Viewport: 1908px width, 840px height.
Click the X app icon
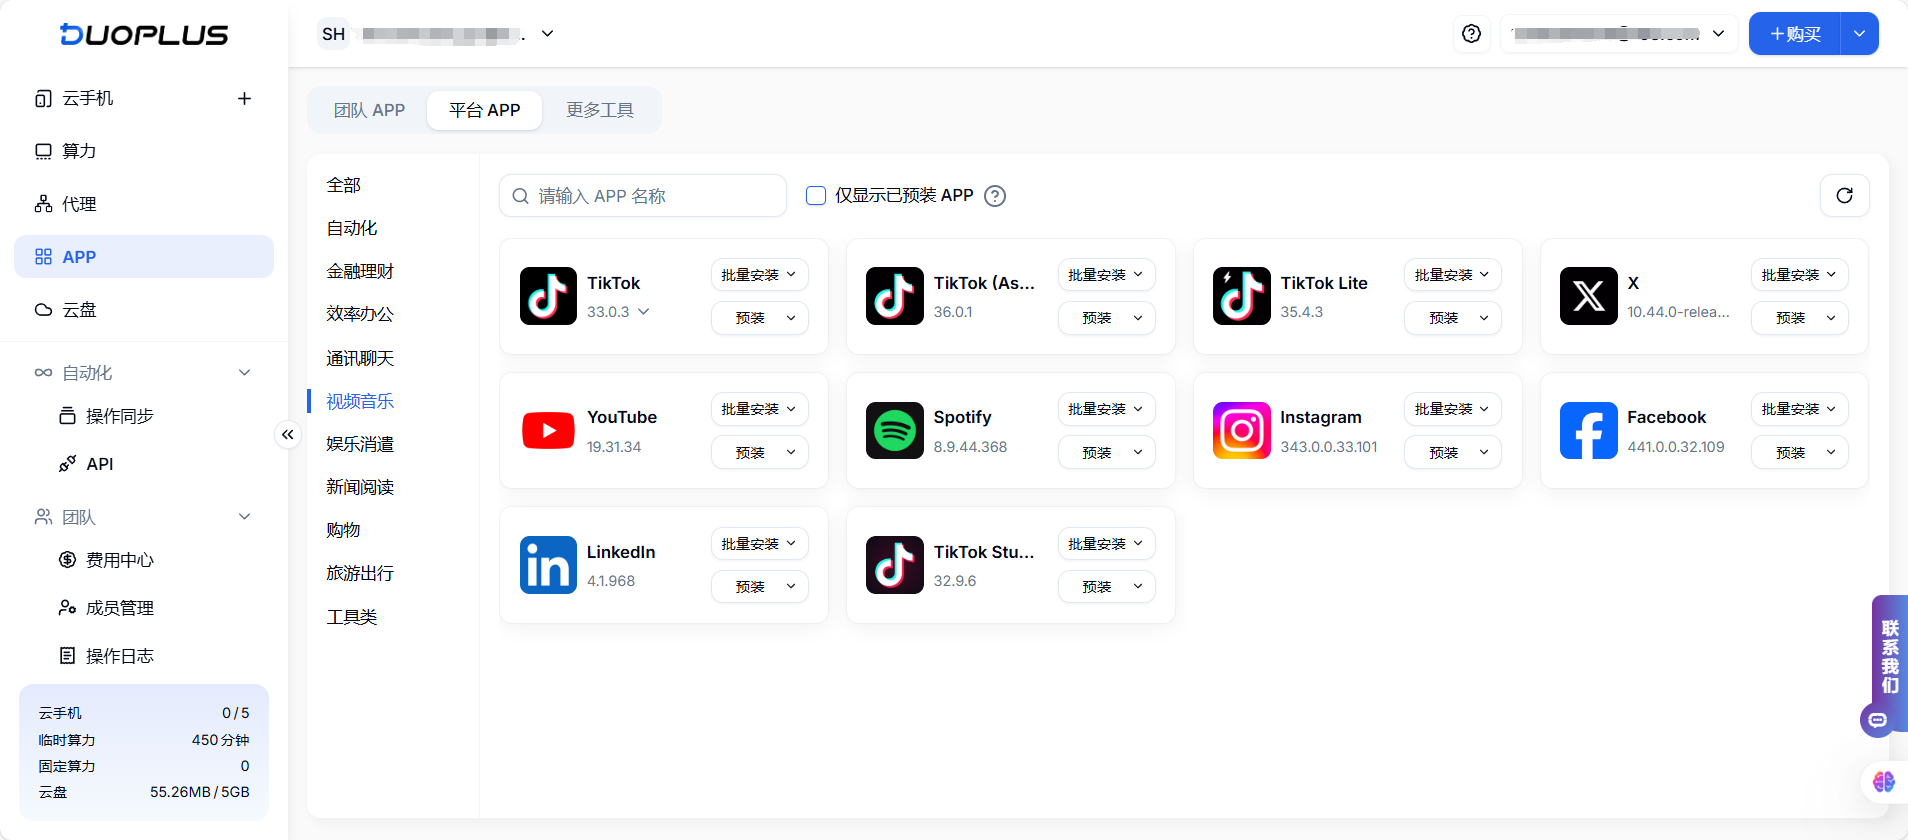(1588, 296)
